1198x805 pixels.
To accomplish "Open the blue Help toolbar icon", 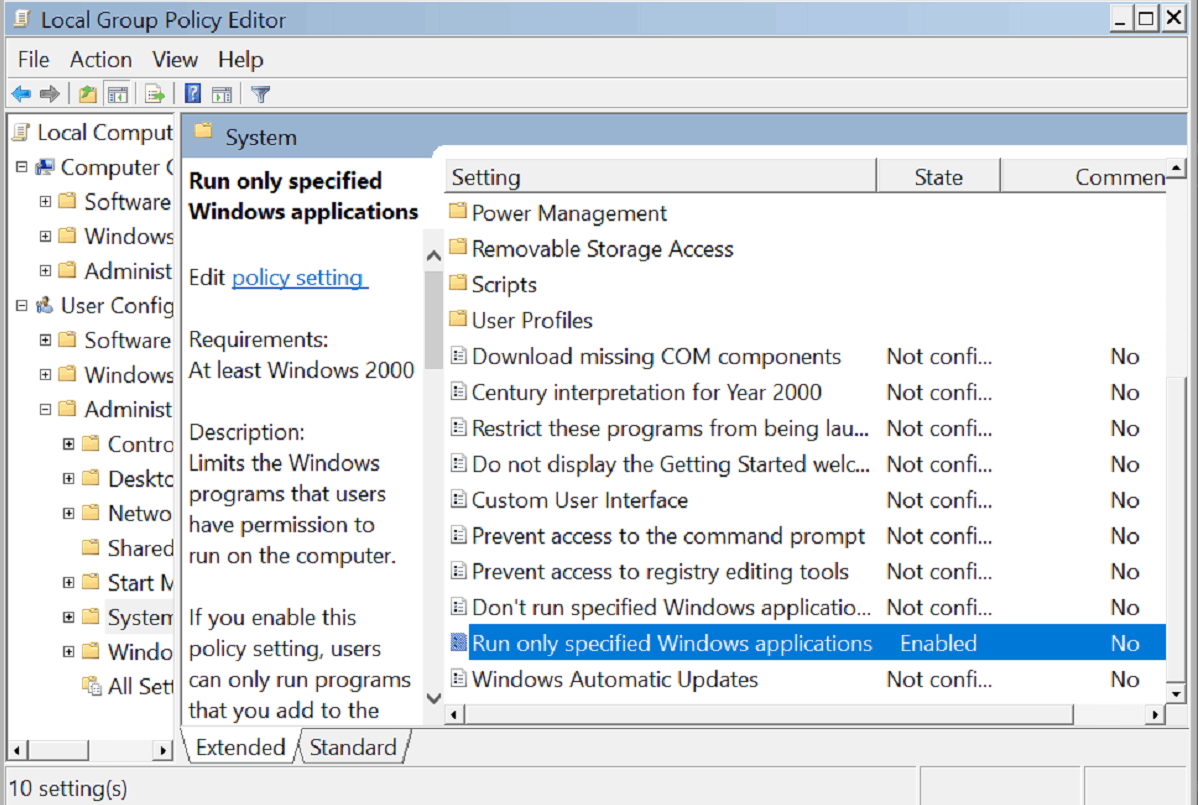I will (x=193, y=94).
